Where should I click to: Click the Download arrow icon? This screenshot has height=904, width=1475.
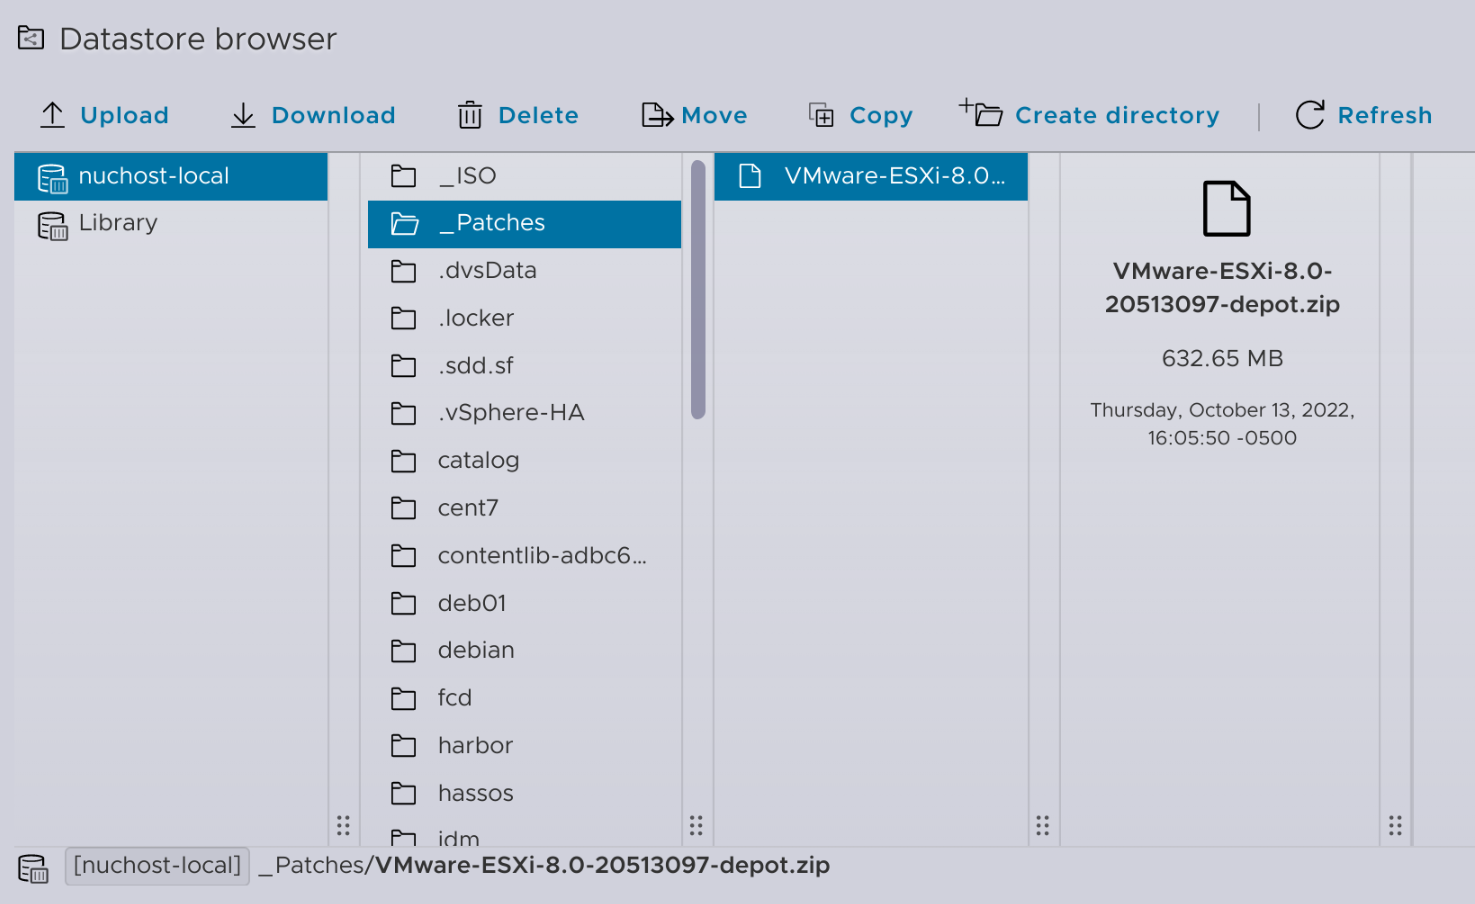243,115
